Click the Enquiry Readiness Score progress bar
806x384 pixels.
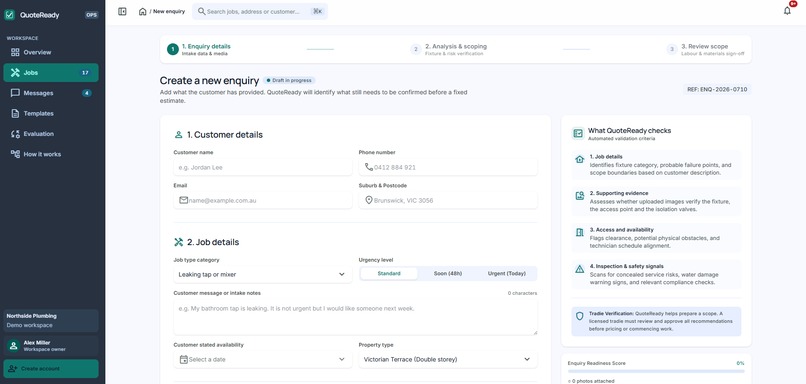tap(656, 371)
